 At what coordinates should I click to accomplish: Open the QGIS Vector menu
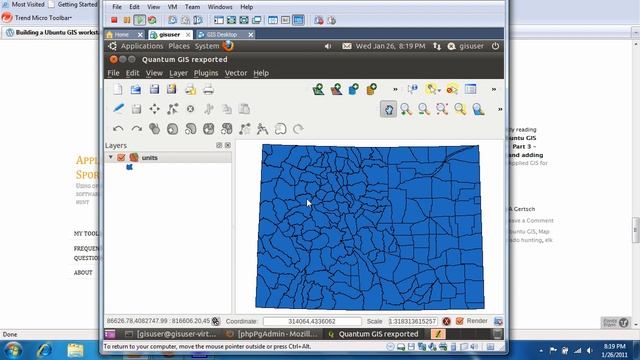click(236, 73)
